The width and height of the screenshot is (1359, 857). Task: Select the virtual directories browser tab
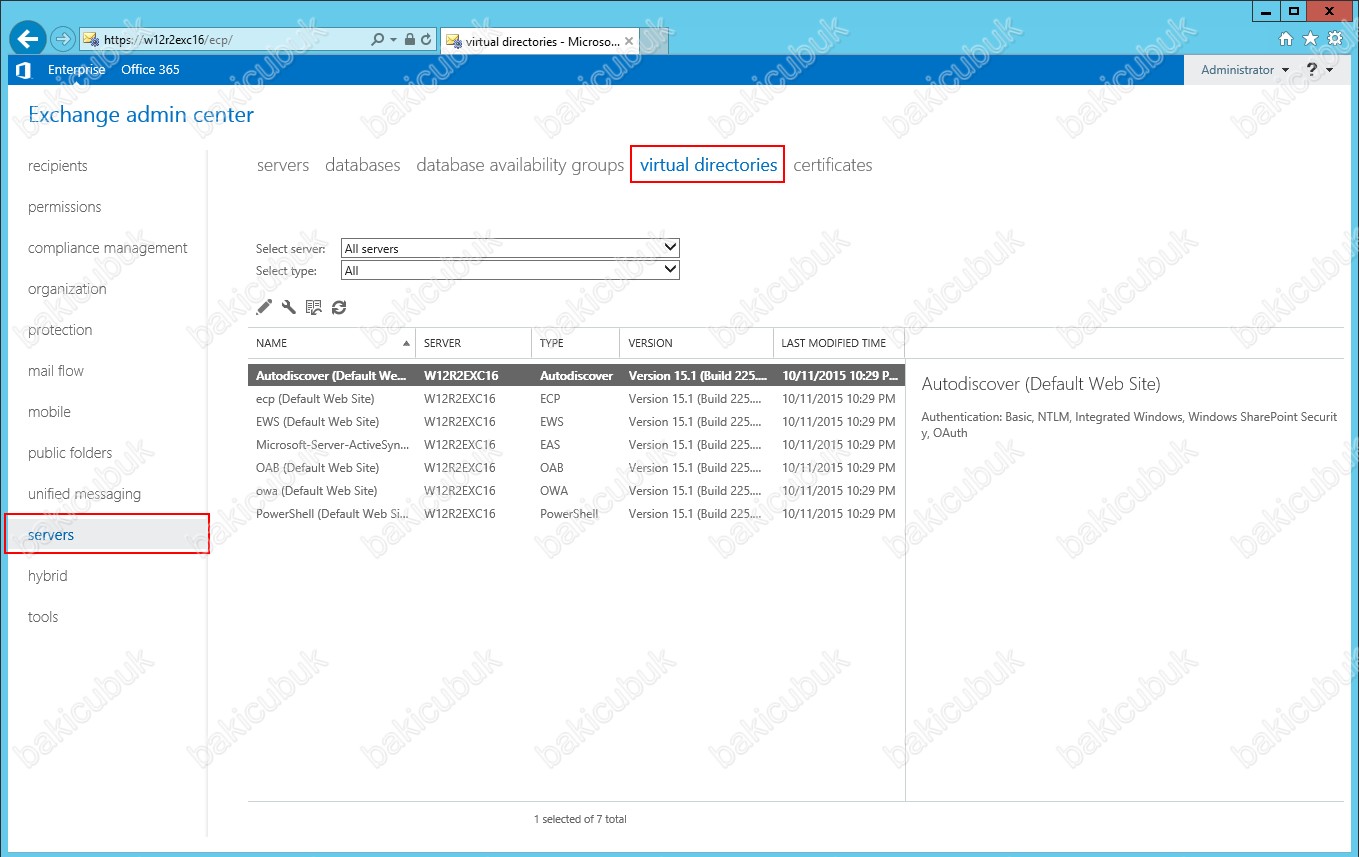pos(540,42)
